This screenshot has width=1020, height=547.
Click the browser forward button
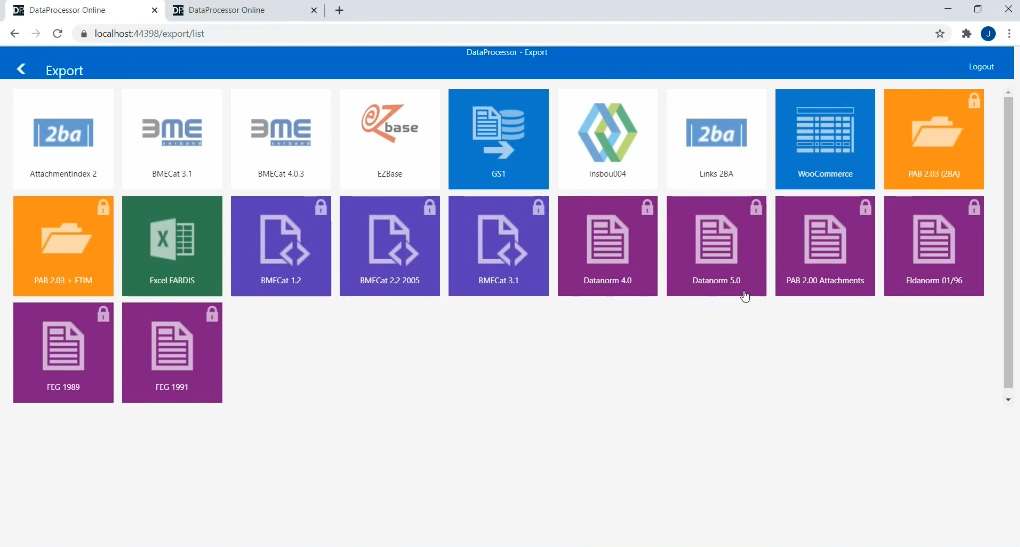pyautogui.click(x=36, y=33)
